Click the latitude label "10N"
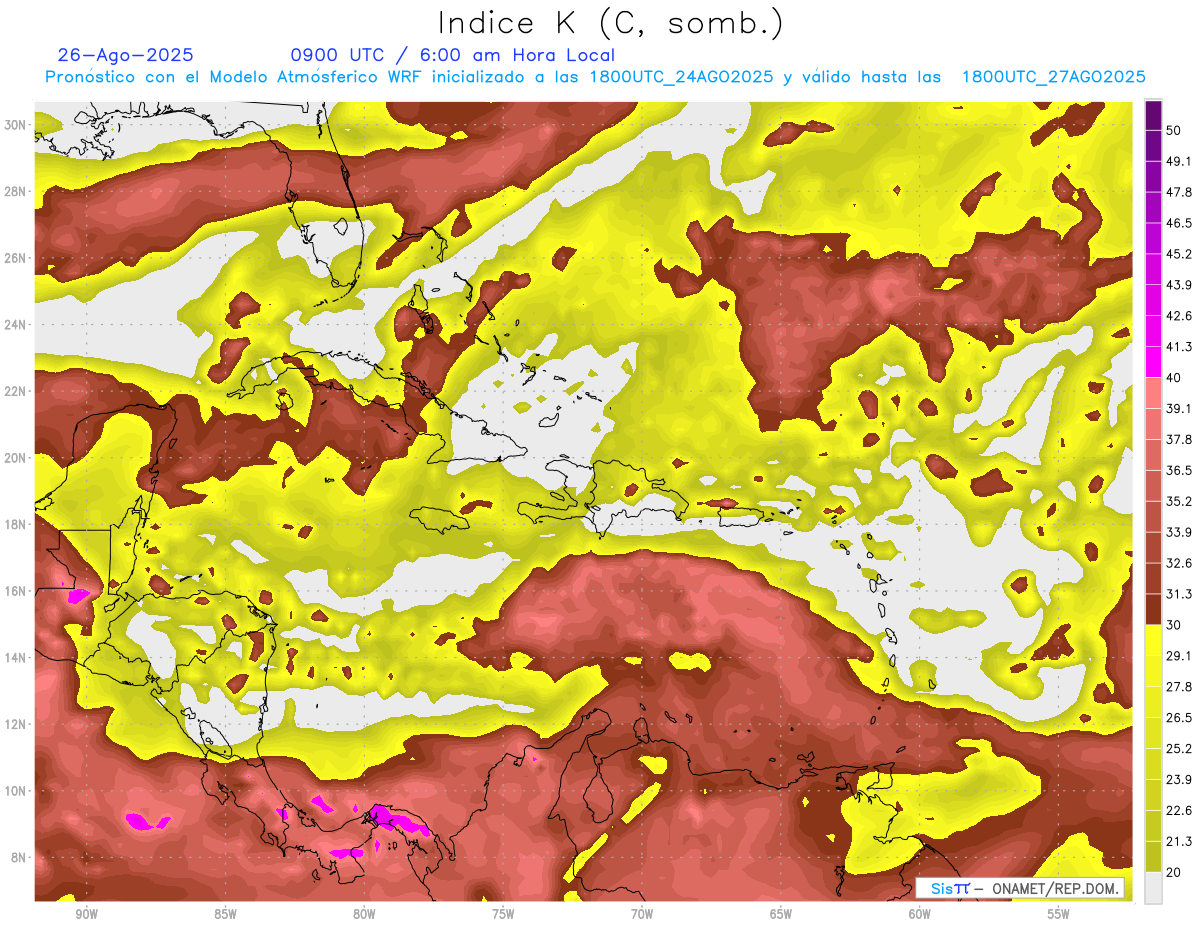The image size is (1200, 927). click(x=15, y=791)
